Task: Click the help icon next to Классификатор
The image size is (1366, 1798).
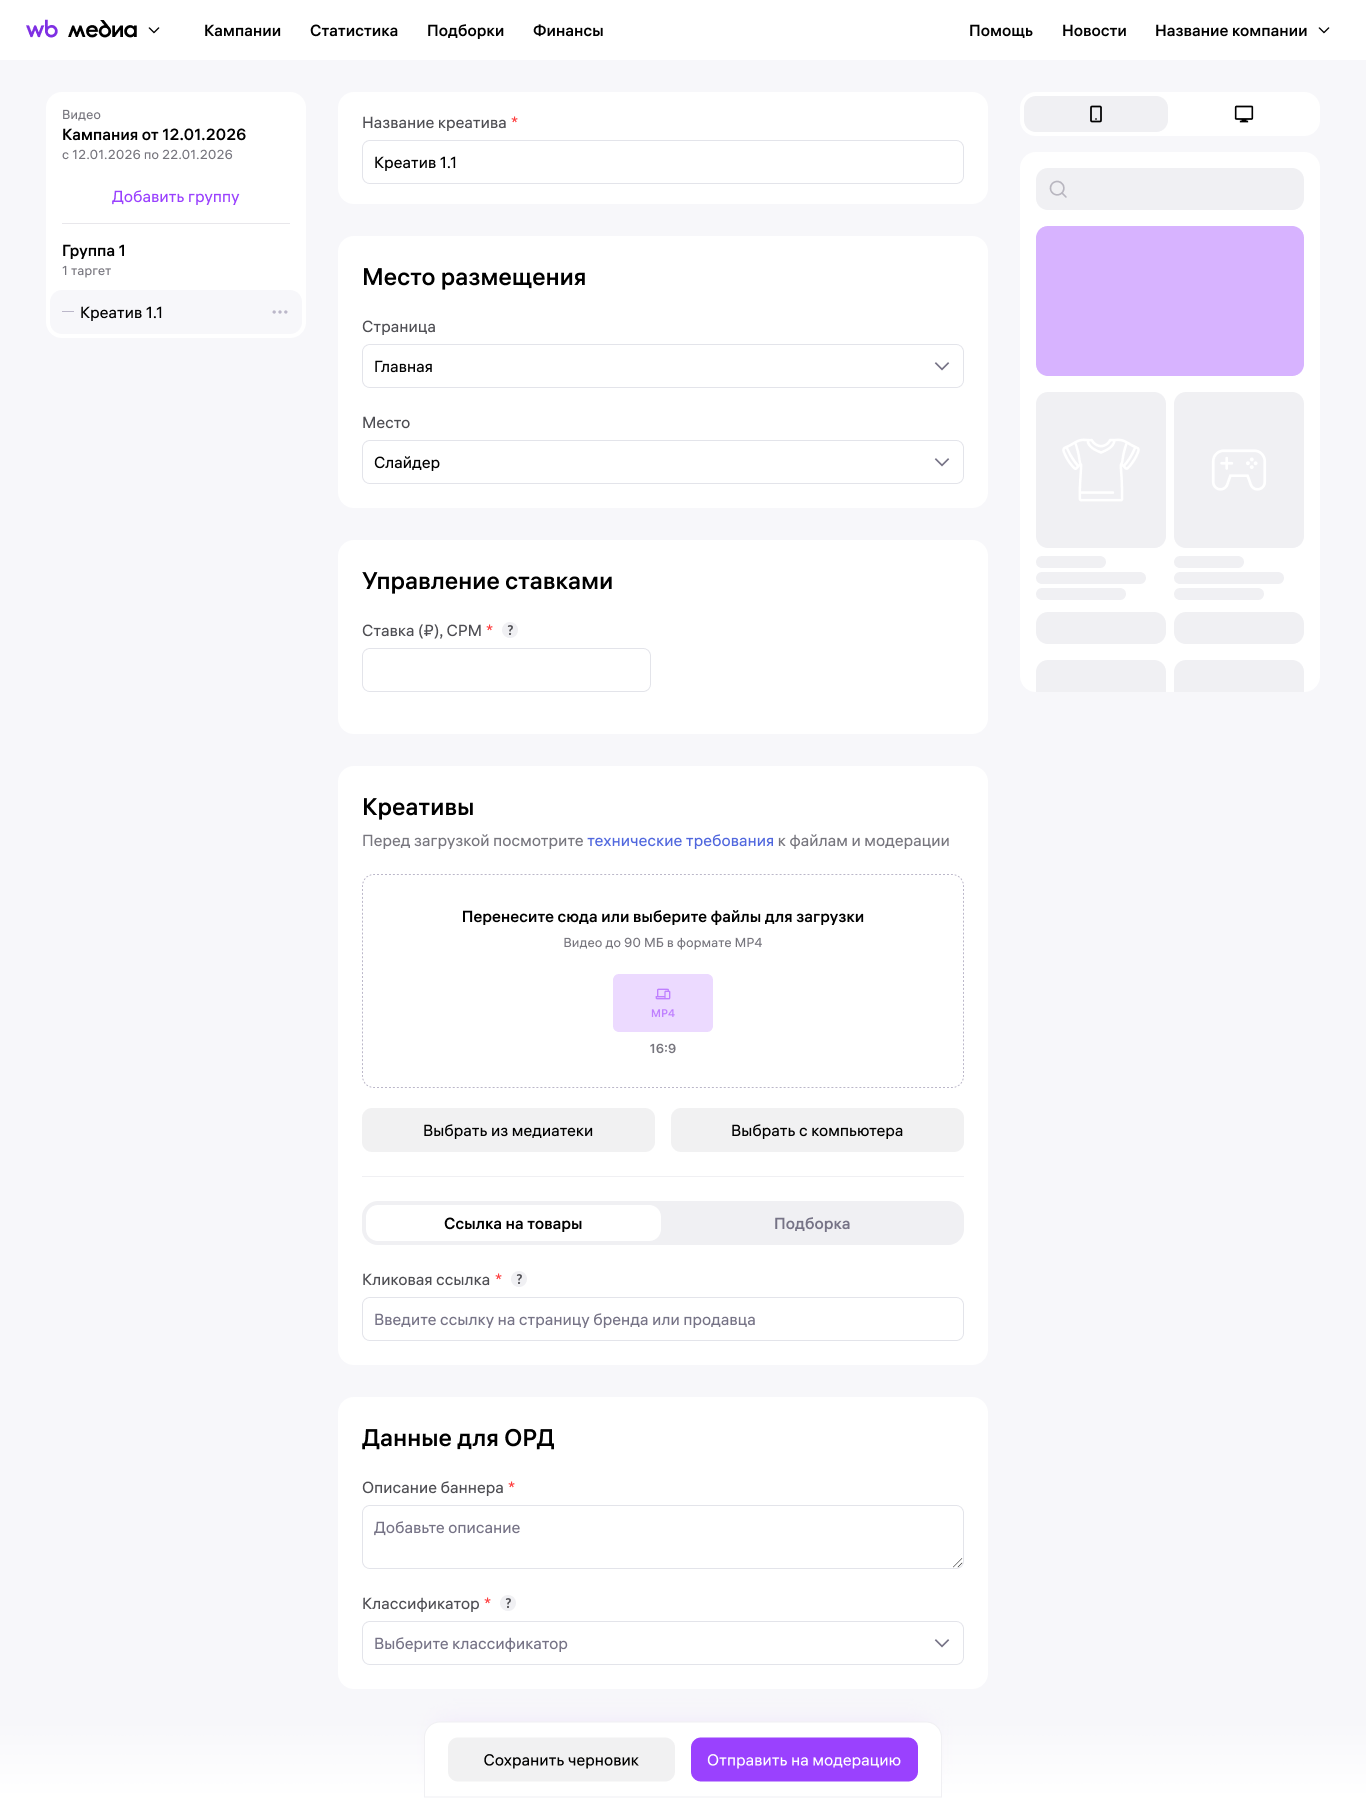Action: click(508, 1603)
